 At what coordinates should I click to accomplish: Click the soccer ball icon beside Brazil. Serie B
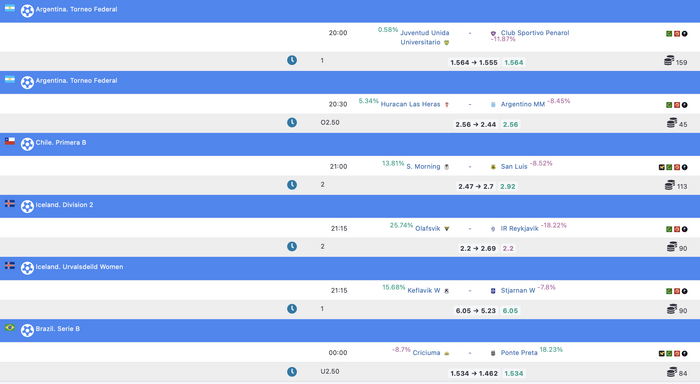pos(27,330)
